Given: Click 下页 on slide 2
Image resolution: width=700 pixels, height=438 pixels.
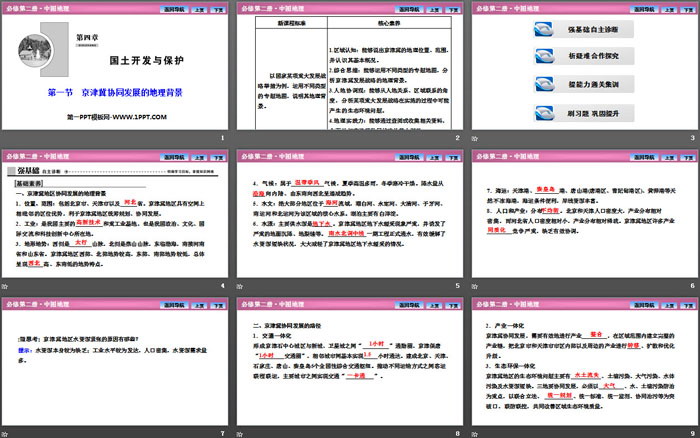Looking at the screenshot, I should point(453,9).
